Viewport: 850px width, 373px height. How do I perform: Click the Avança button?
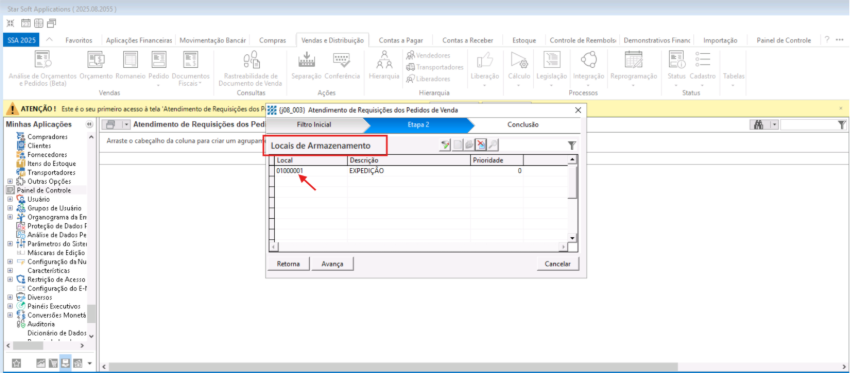[x=333, y=263]
